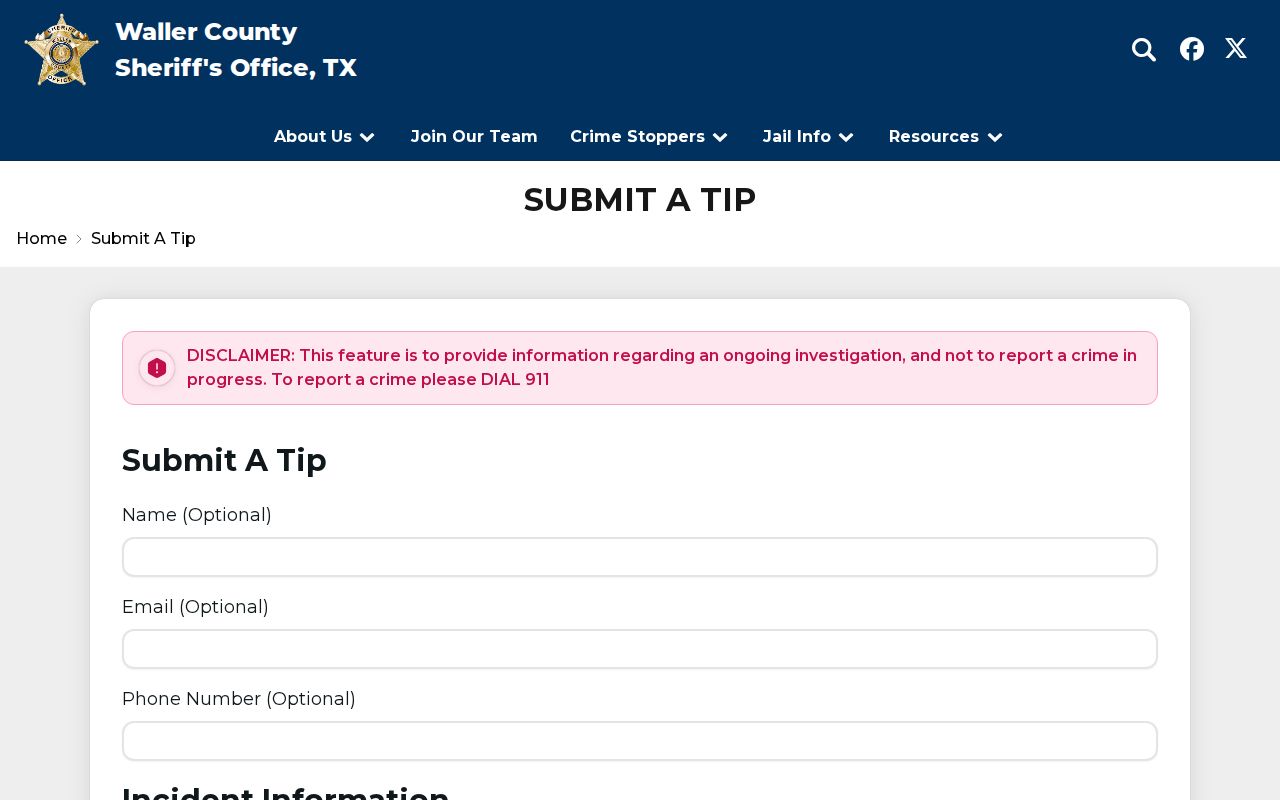Image resolution: width=1280 pixels, height=800 pixels.
Task: Click the SUBMIT A TIP page heading
Action: point(640,200)
